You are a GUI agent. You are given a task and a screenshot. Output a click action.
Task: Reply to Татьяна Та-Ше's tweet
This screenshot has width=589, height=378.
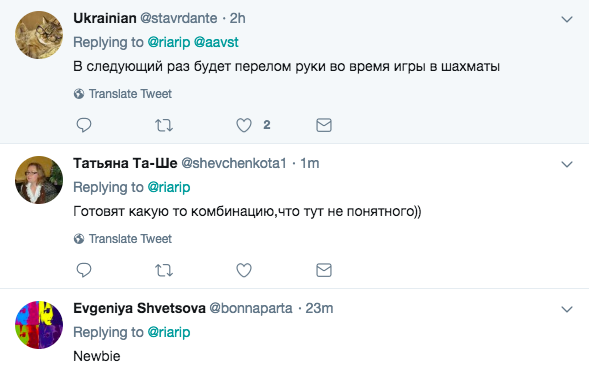click(84, 270)
